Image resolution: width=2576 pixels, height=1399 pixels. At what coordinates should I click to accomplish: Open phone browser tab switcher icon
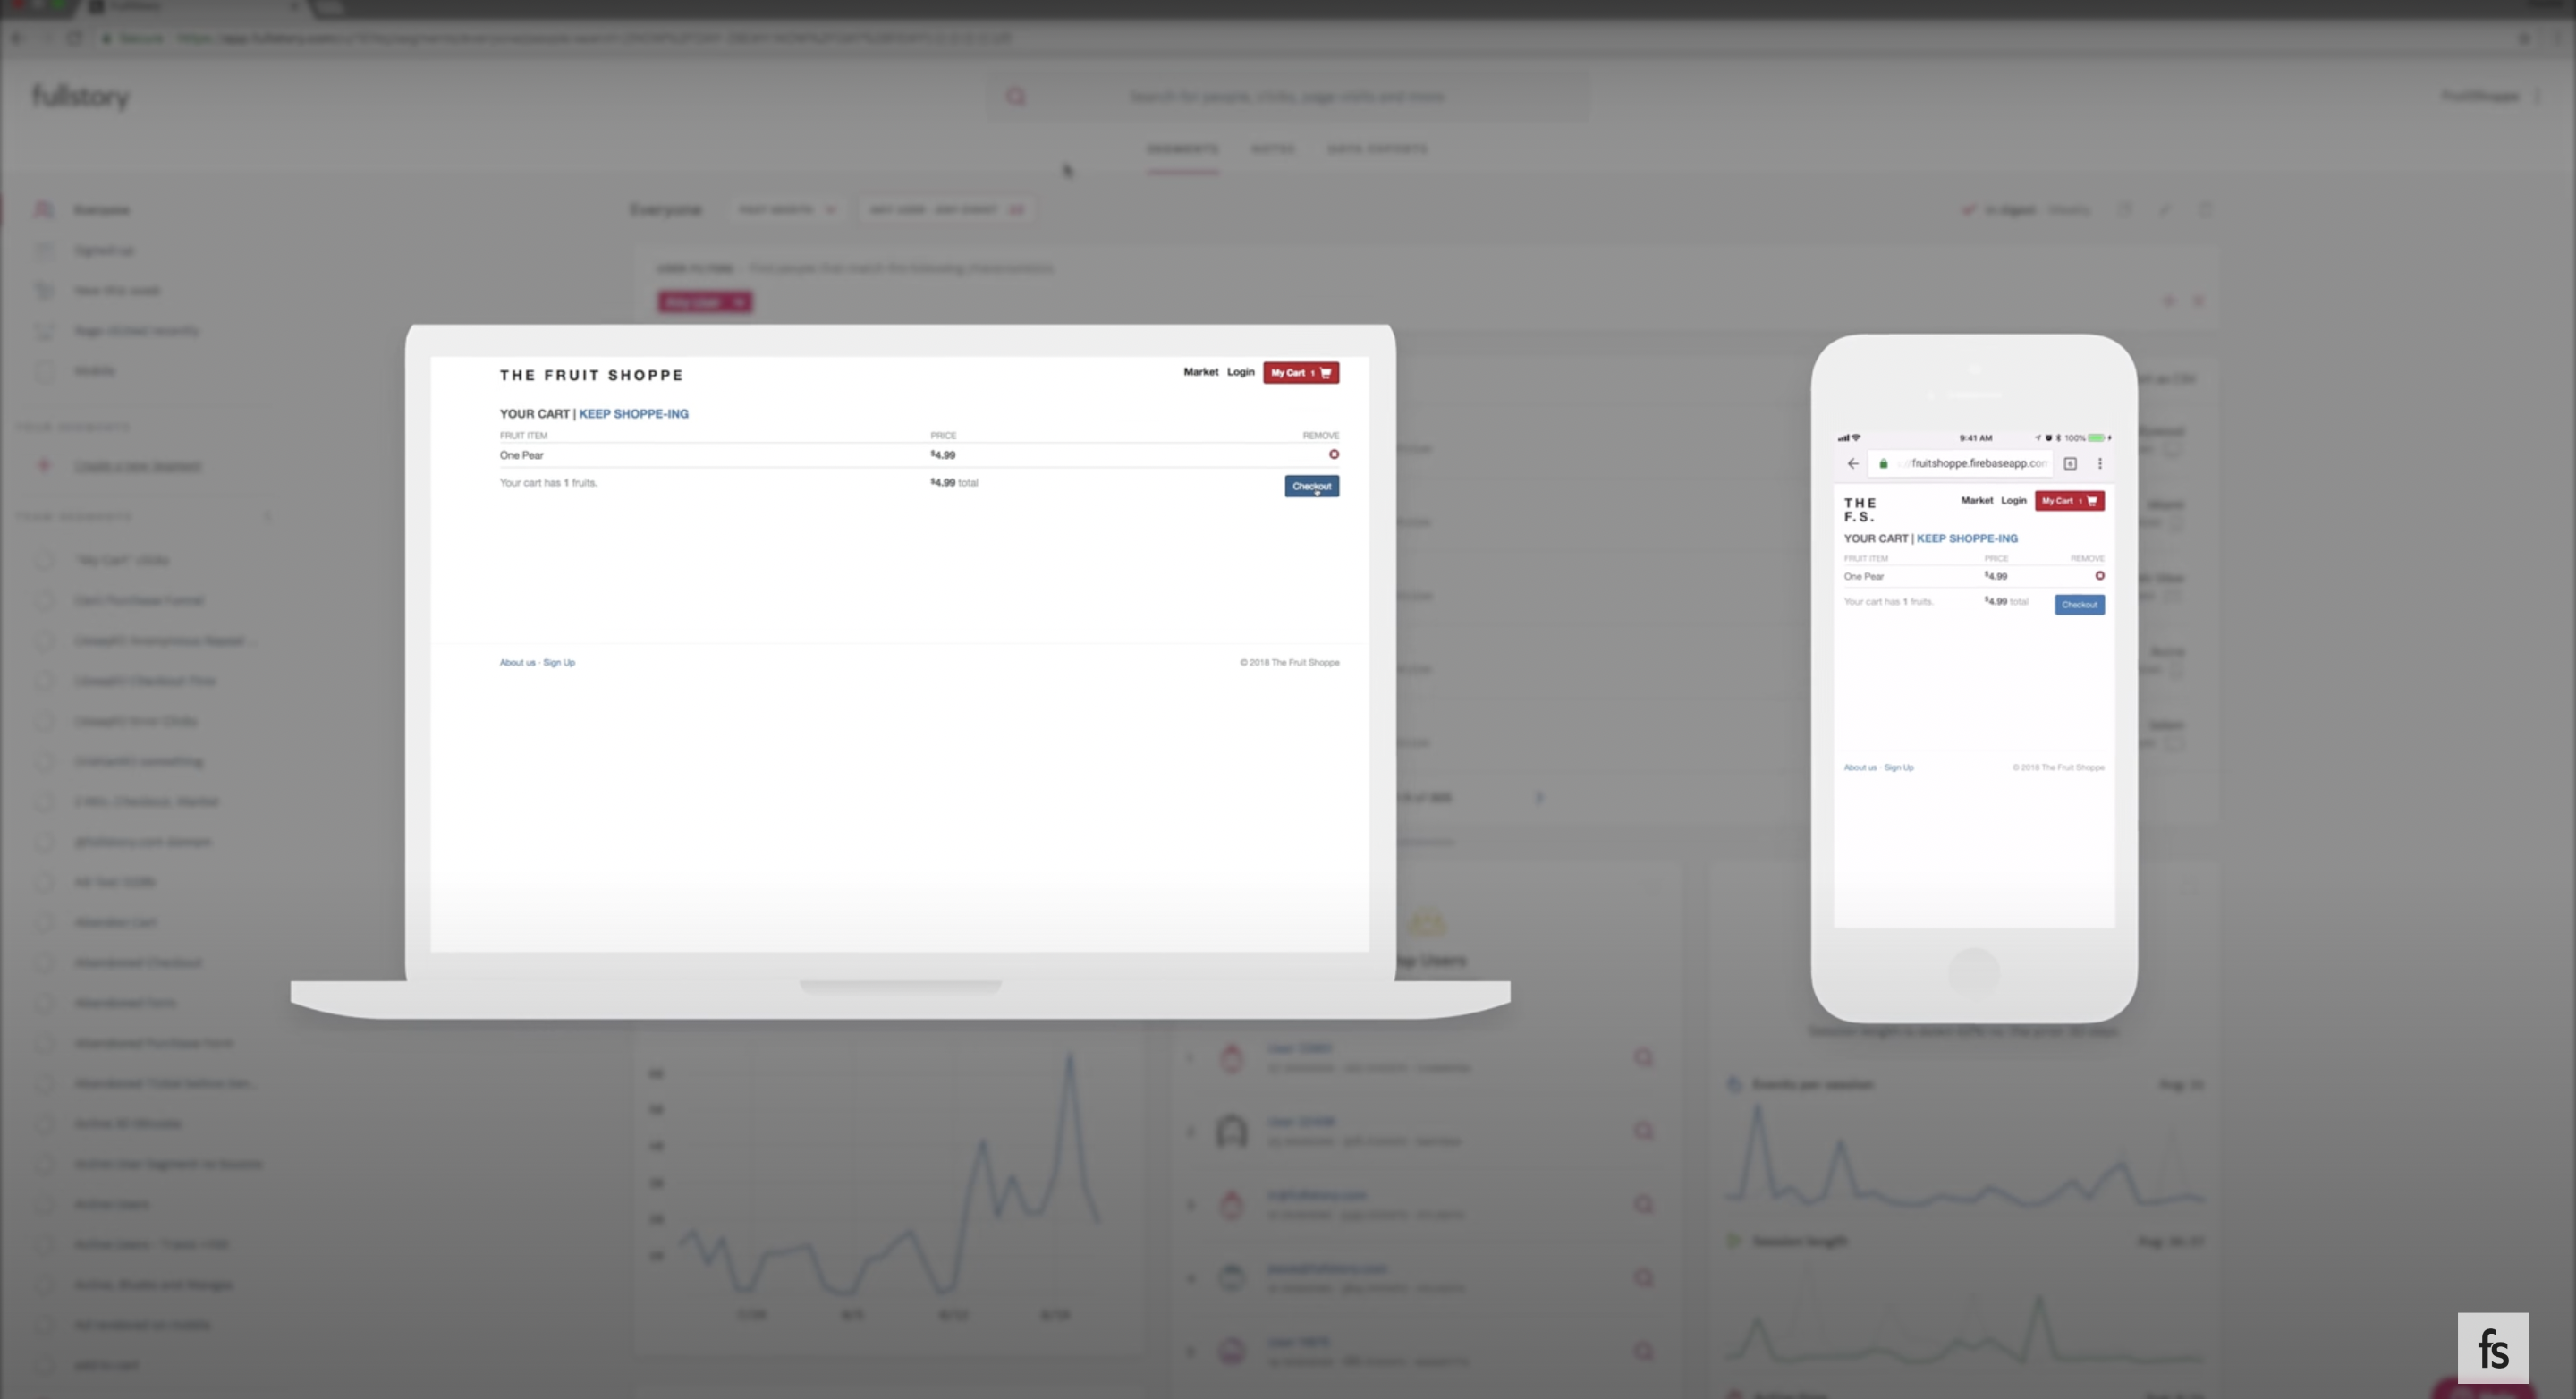point(2070,463)
